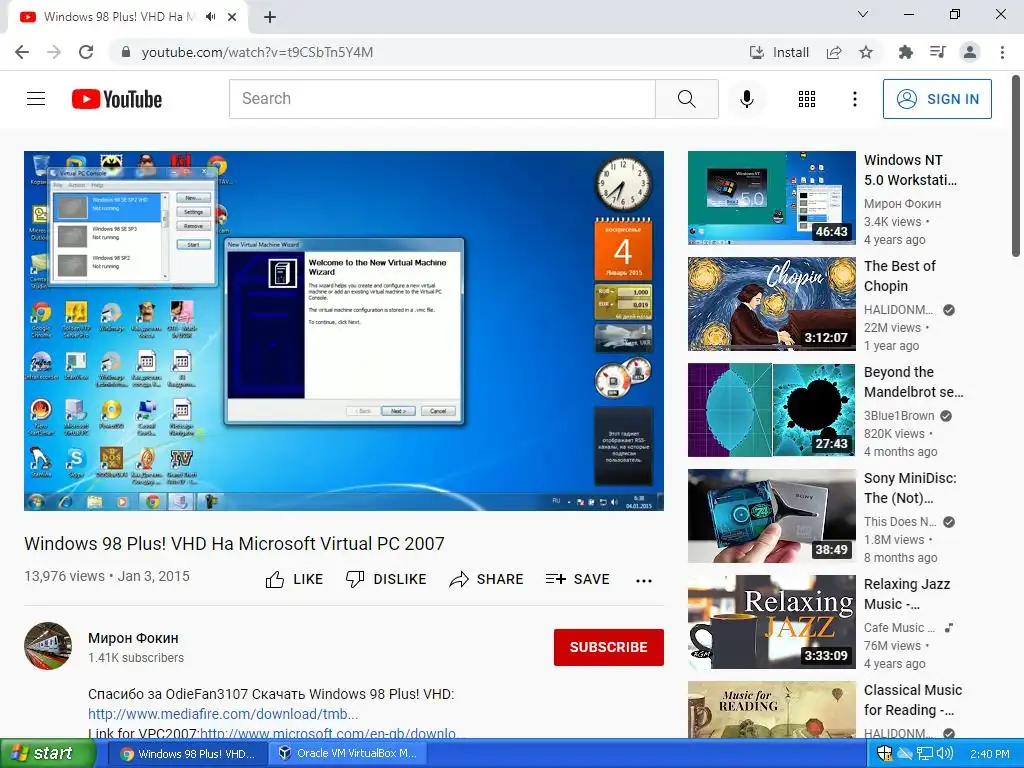The height and width of the screenshot is (768, 1024).
Task: Share this page from the address bar
Action: pos(834,52)
